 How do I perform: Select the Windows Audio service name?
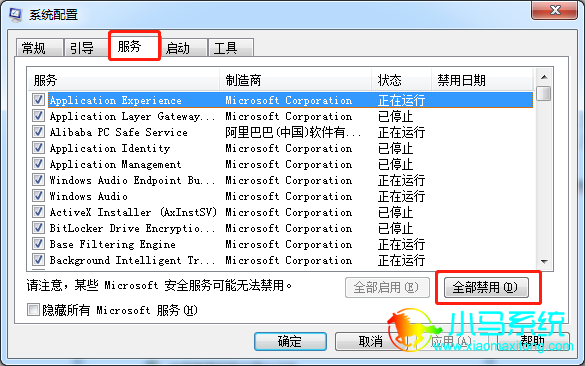tap(89, 196)
